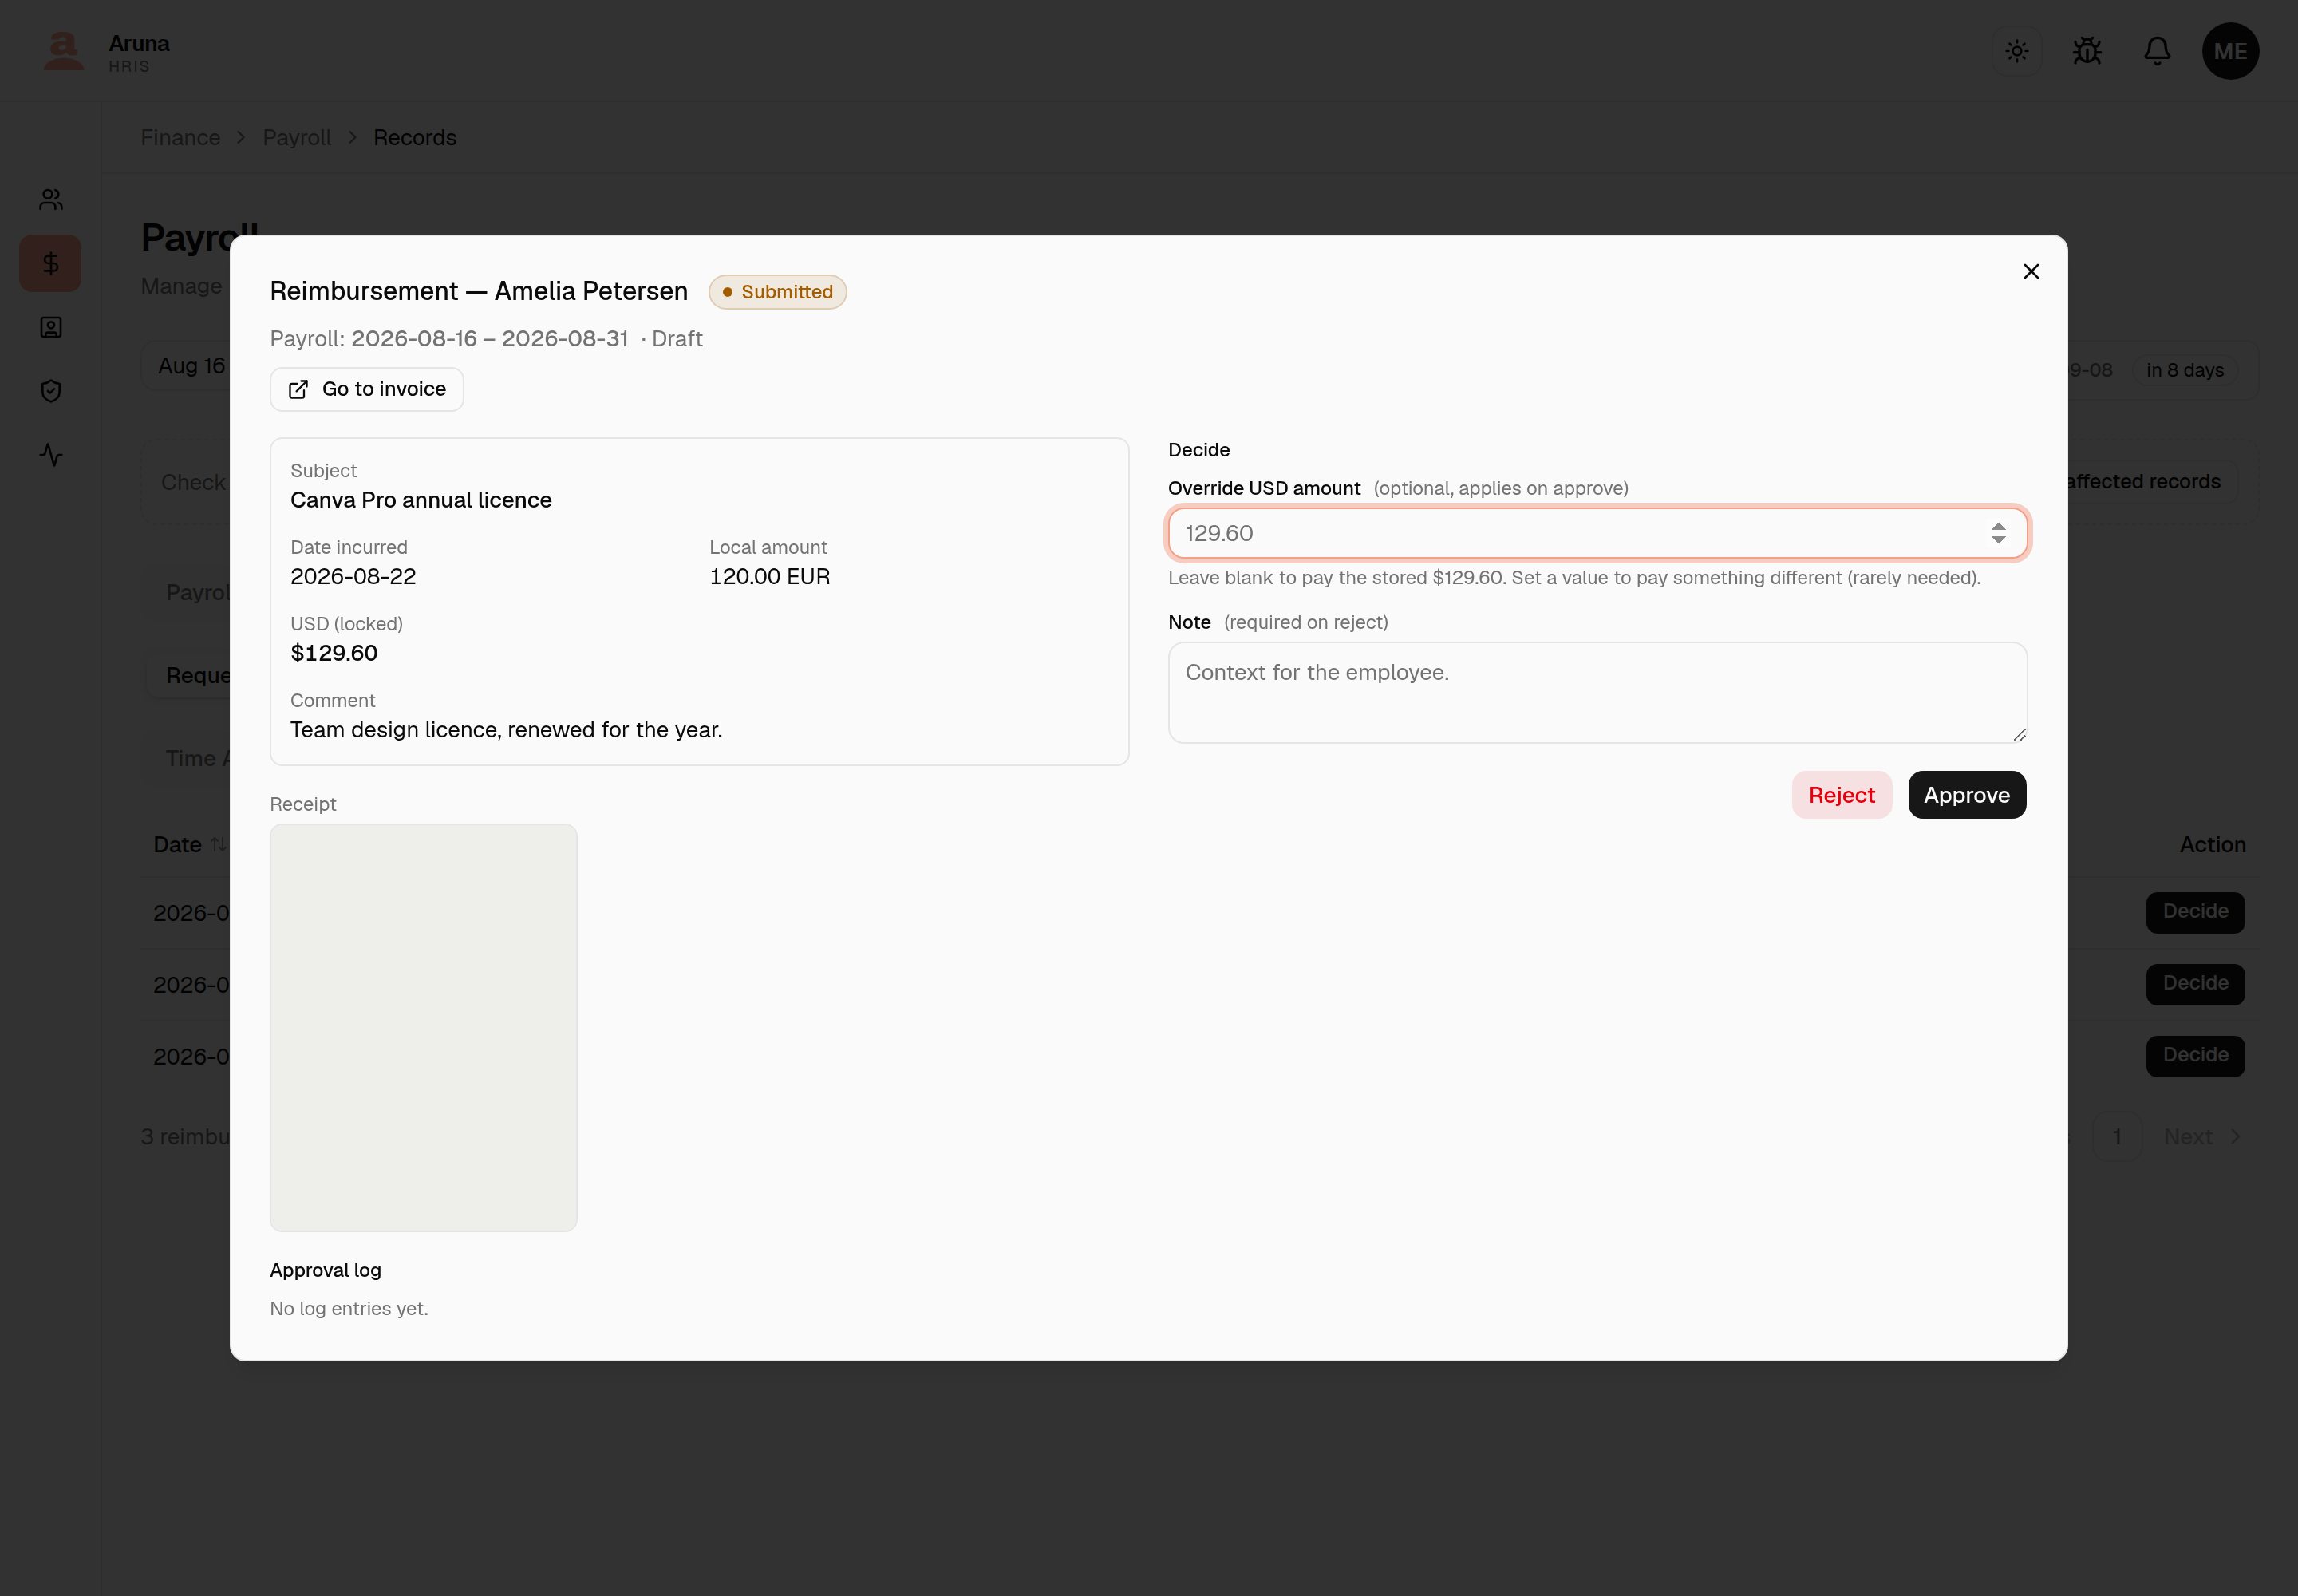The height and width of the screenshot is (1596, 2298).
Task: Click the 'in 8 days' badge
Action: [2185, 370]
